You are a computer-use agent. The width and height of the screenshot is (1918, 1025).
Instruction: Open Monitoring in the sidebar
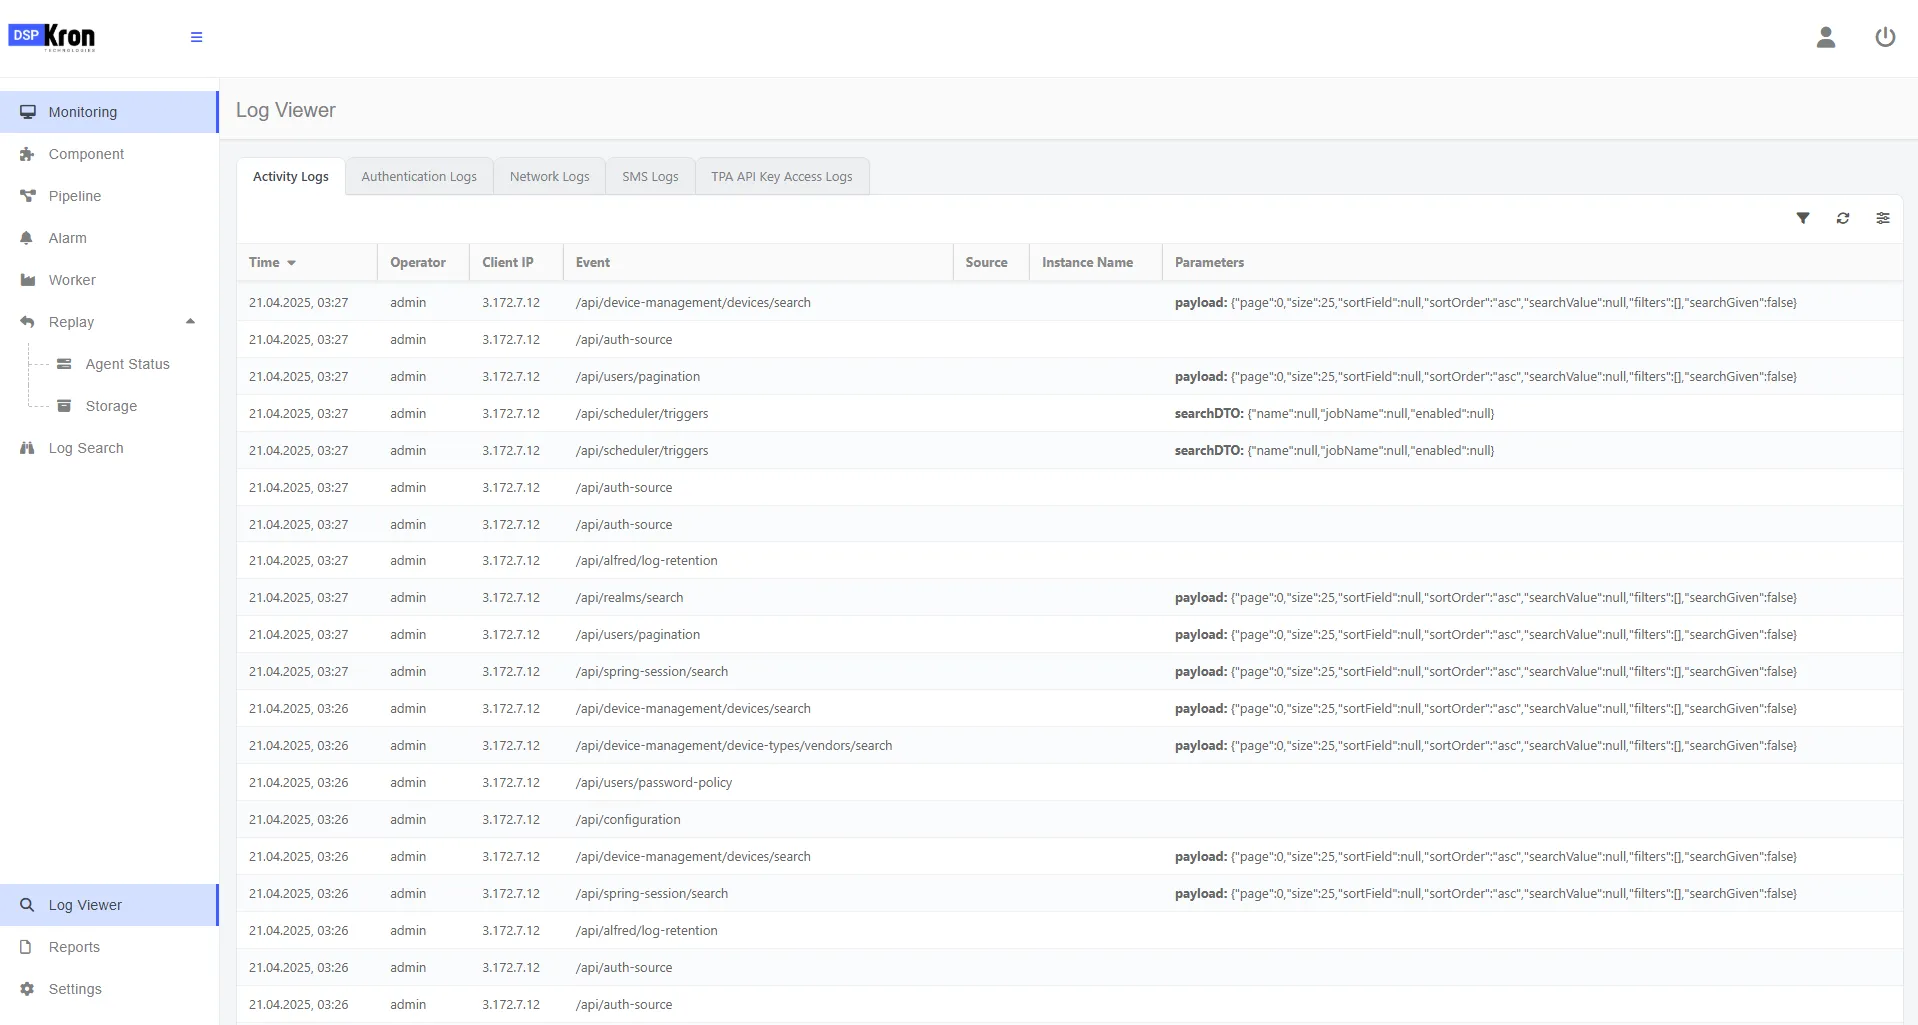(109, 112)
